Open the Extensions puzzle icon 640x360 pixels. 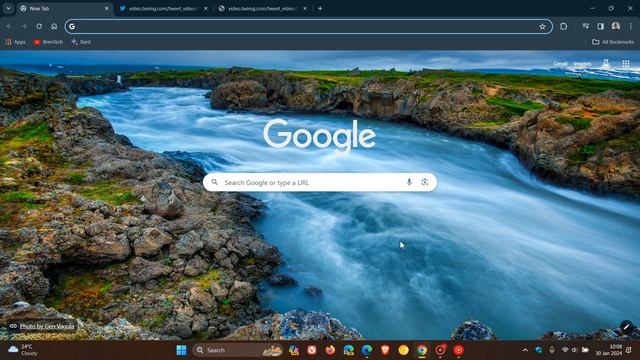point(564,27)
